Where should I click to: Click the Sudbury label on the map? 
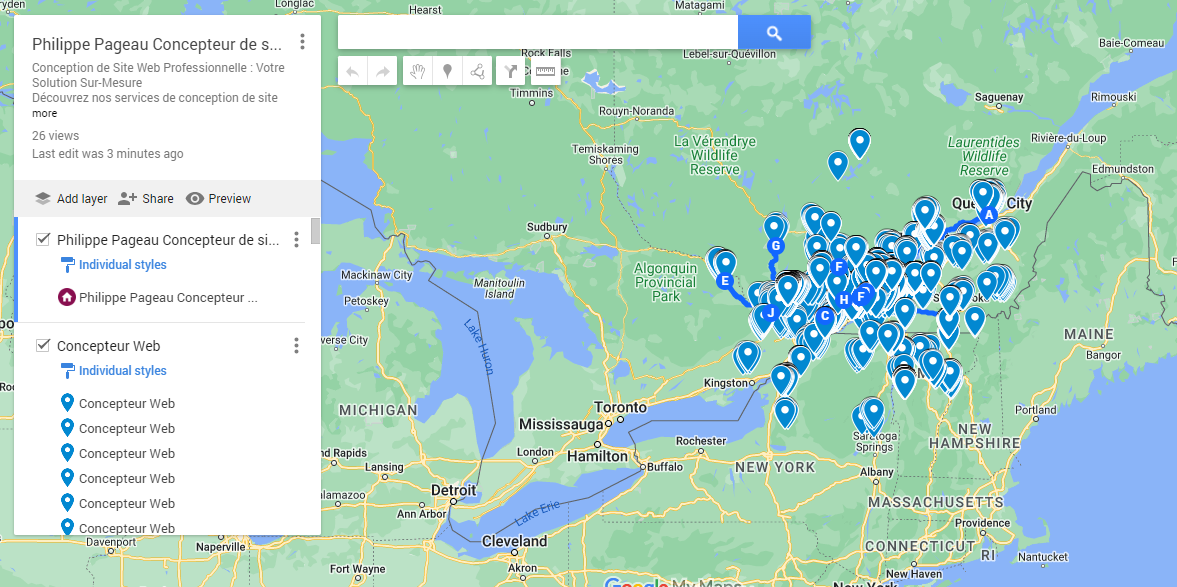(546, 227)
